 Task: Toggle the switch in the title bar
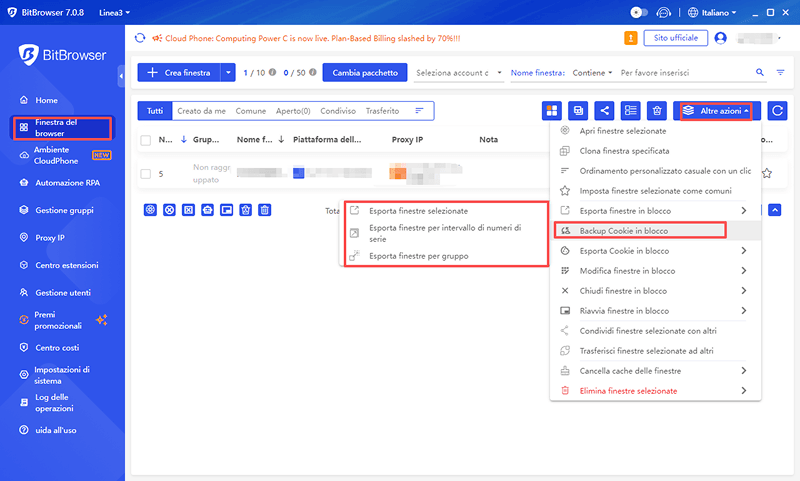pos(639,13)
